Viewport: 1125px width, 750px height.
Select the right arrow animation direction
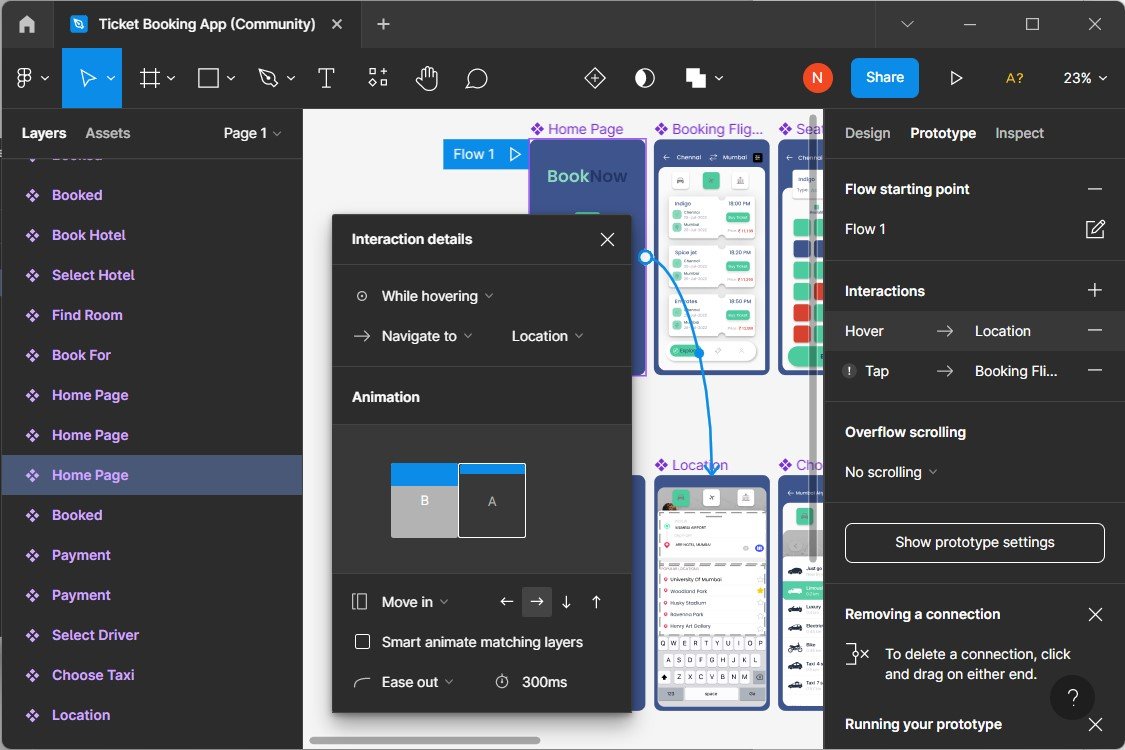pyautogui.click(x=537, y=602)
